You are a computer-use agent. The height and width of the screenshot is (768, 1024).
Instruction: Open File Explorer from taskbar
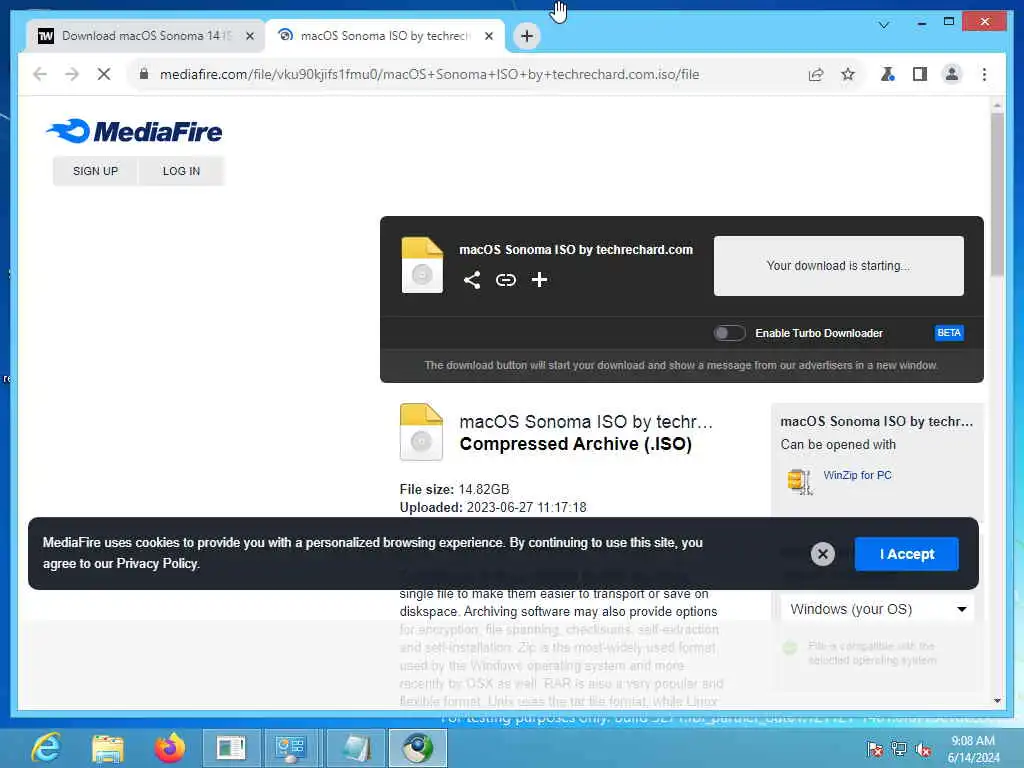108,748
